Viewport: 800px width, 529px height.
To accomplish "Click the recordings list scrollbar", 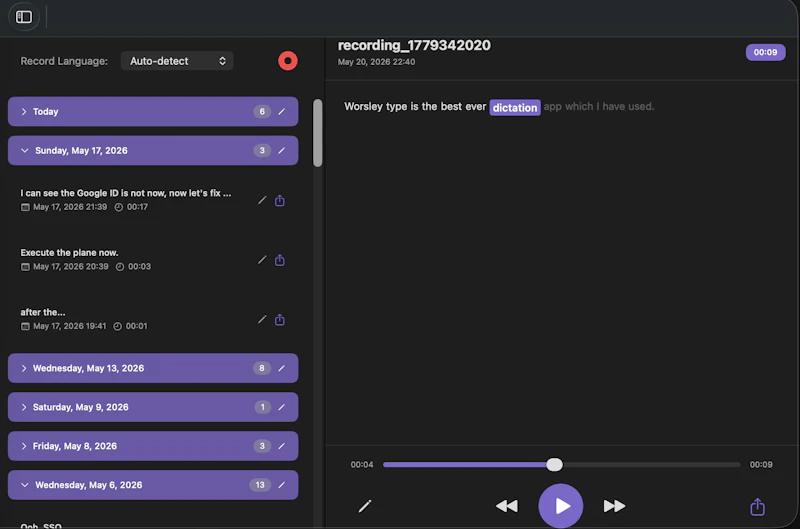I will tap(317, 133).
